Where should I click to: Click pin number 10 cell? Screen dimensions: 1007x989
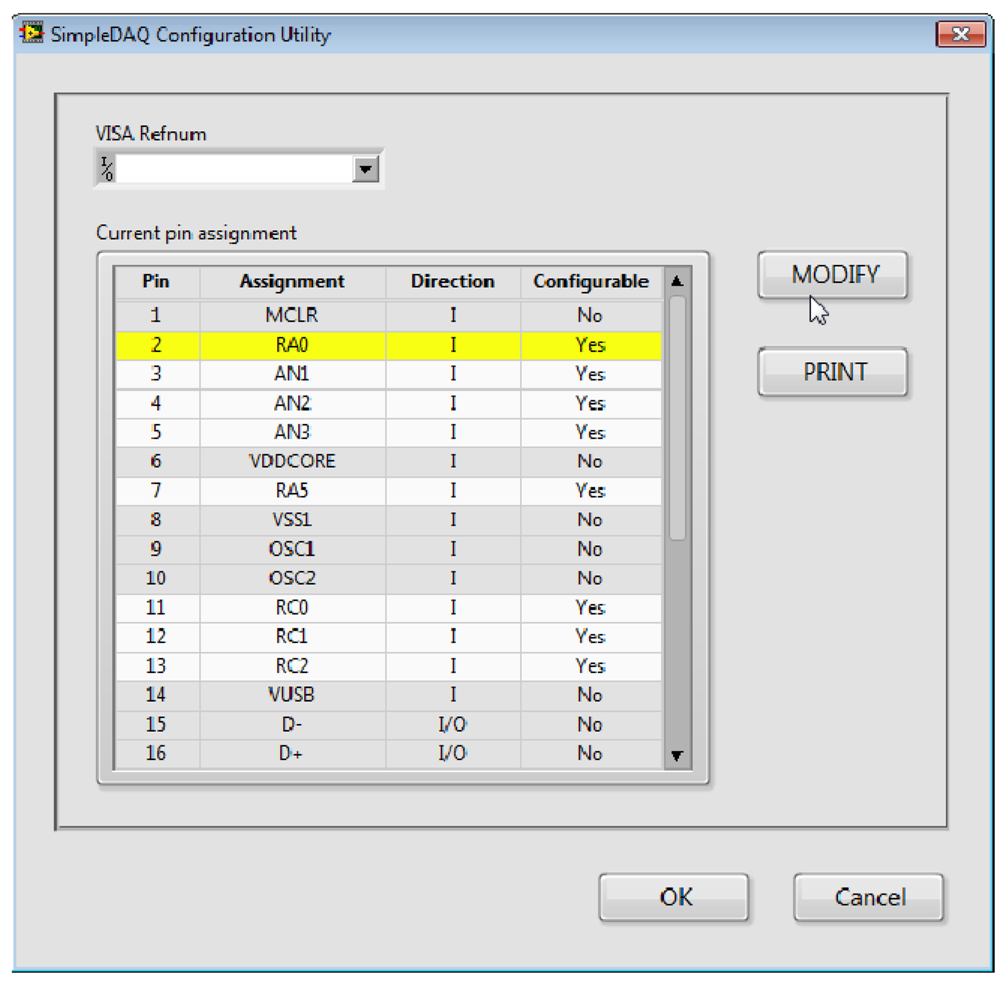point(157,578)
